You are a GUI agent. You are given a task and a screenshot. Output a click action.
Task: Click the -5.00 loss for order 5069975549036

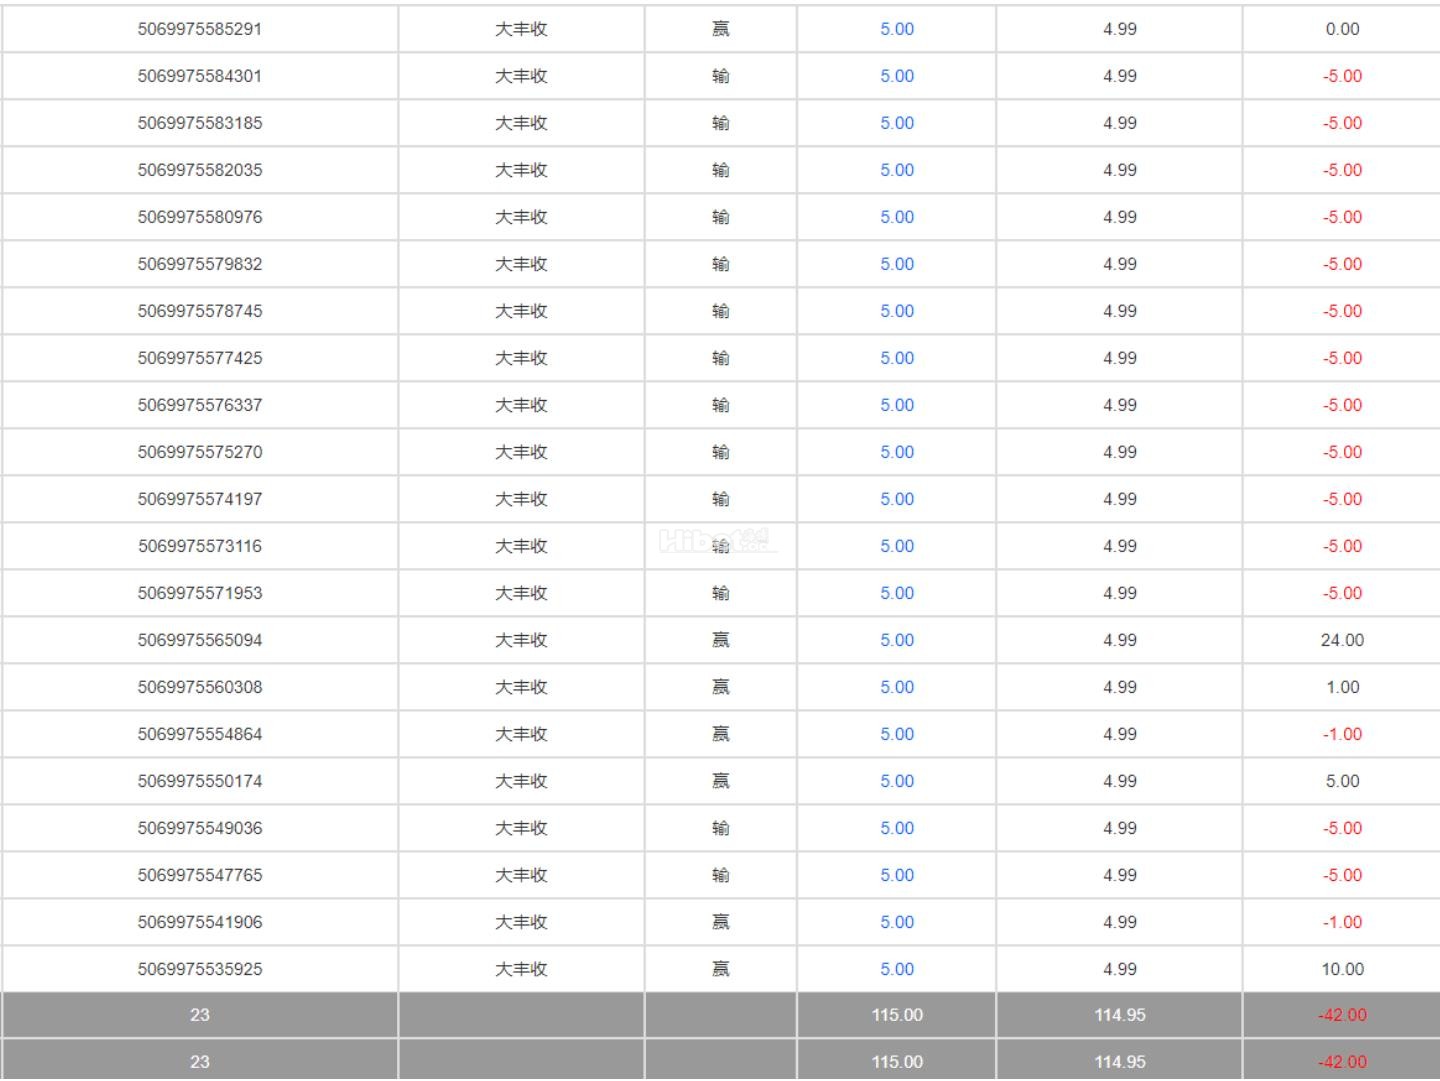(1341, 828)
